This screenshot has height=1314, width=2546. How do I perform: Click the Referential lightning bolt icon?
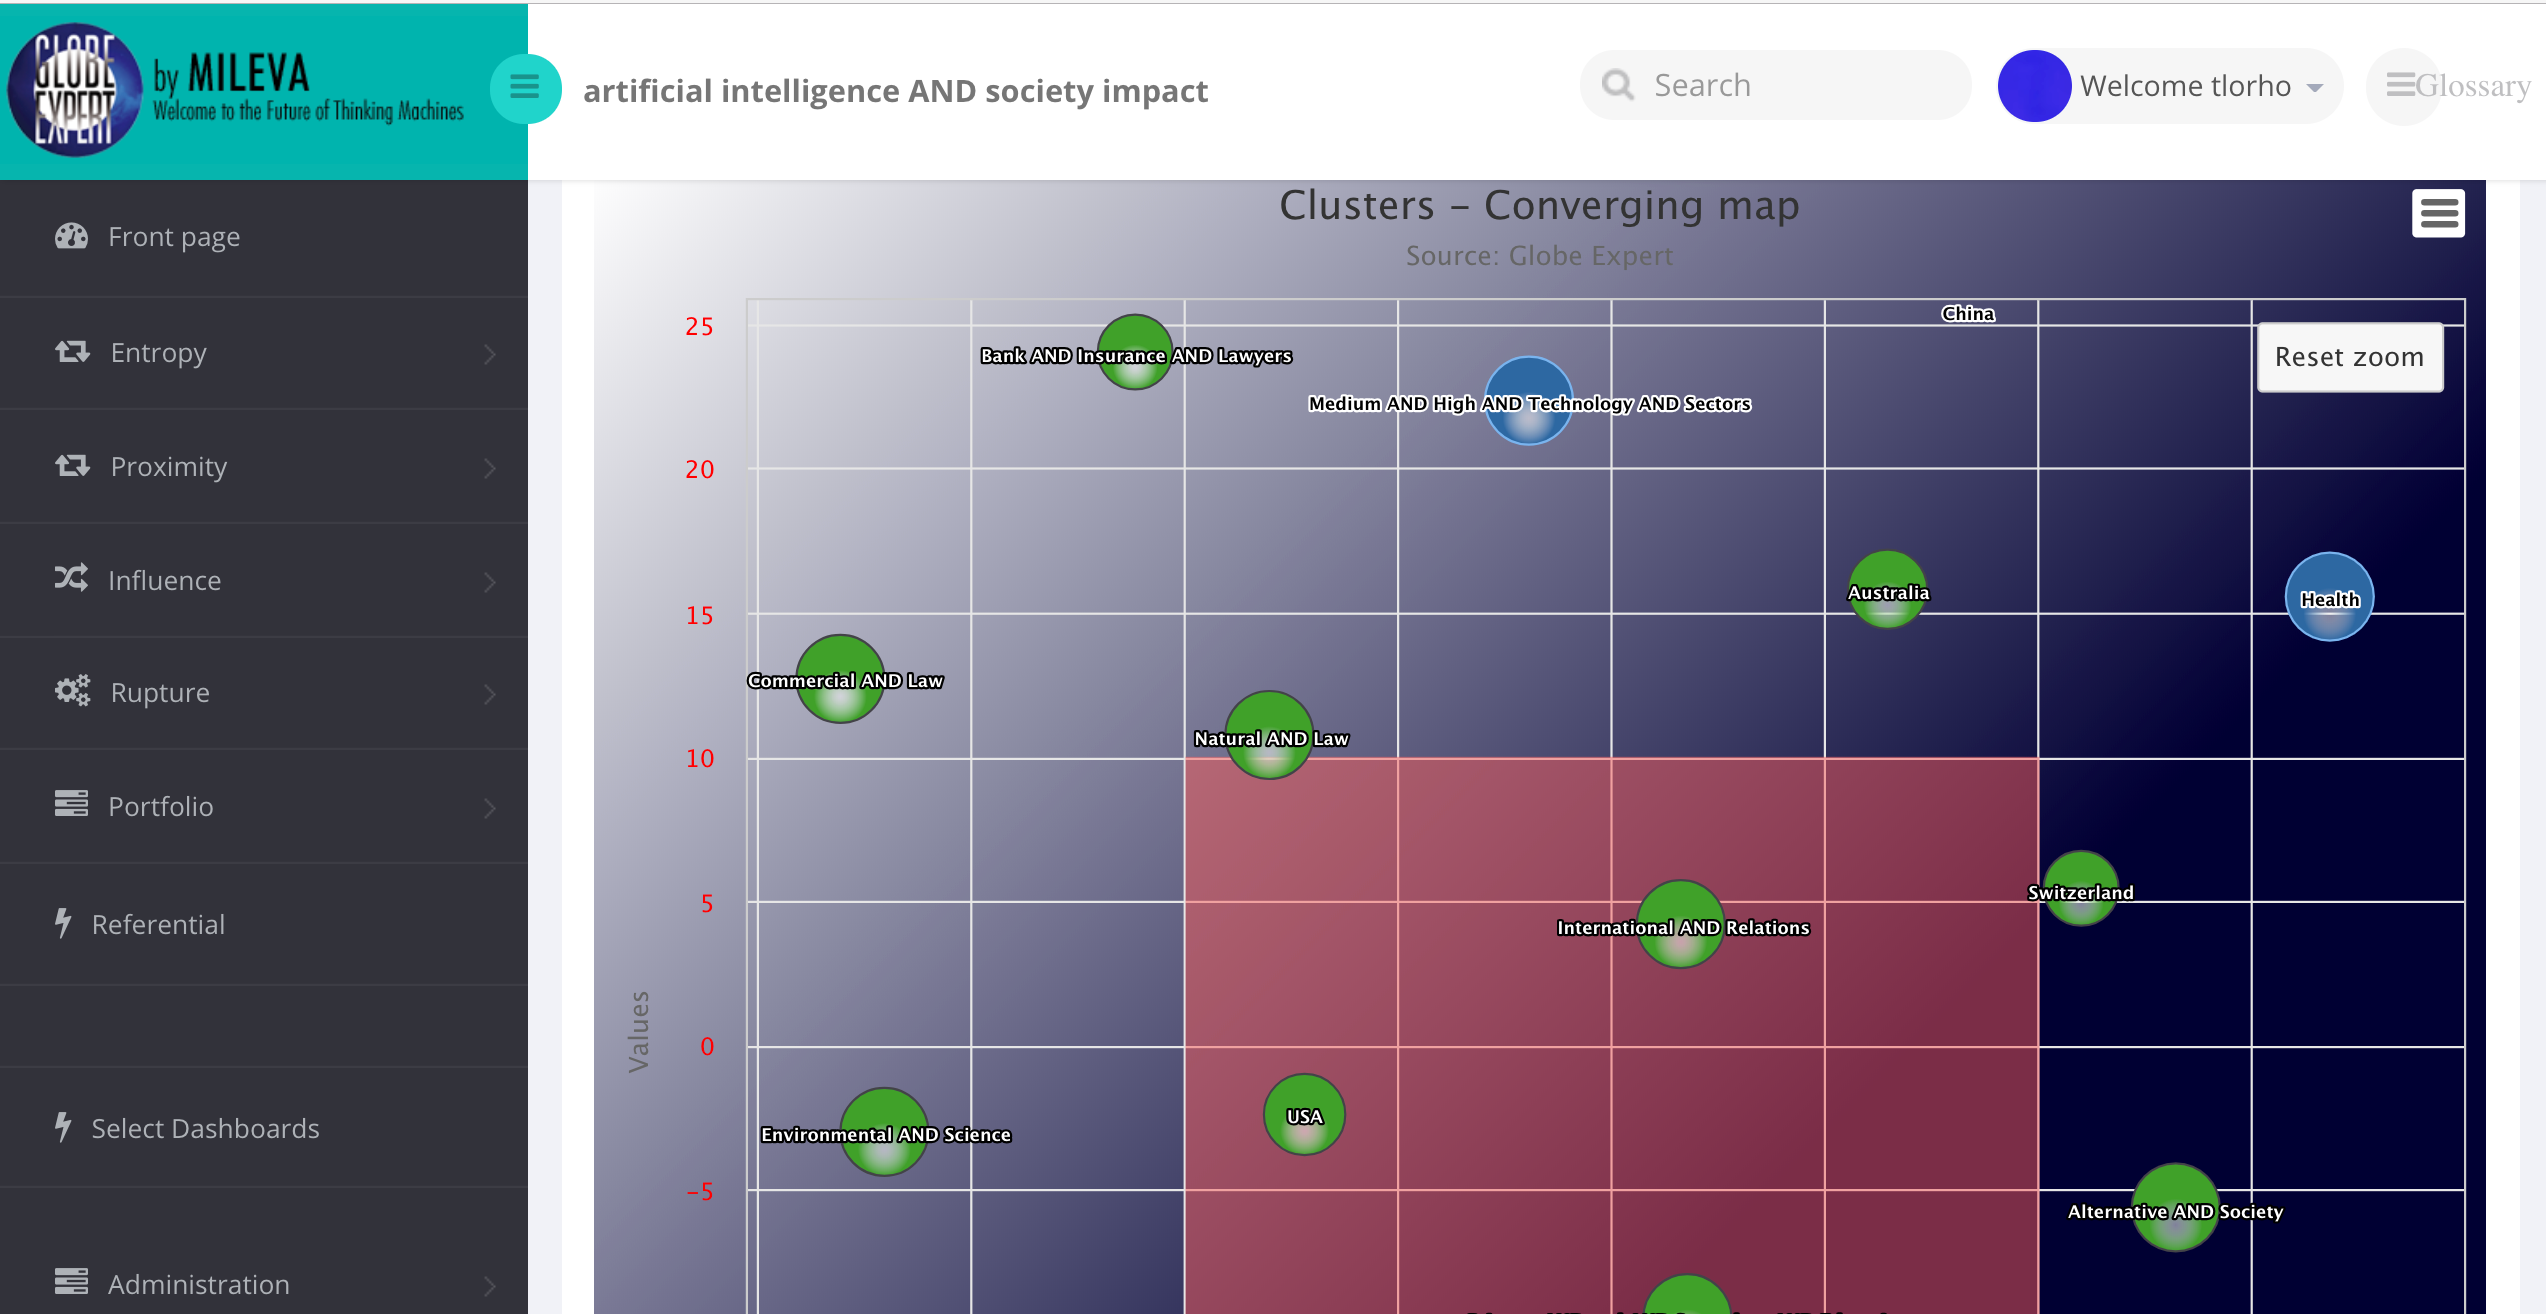[63, 923]
